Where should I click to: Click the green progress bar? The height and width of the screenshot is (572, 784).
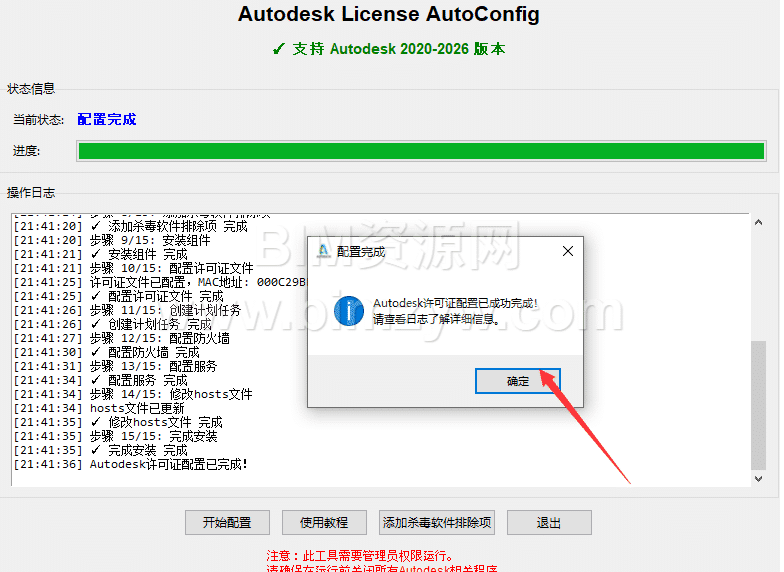[421, 151]
